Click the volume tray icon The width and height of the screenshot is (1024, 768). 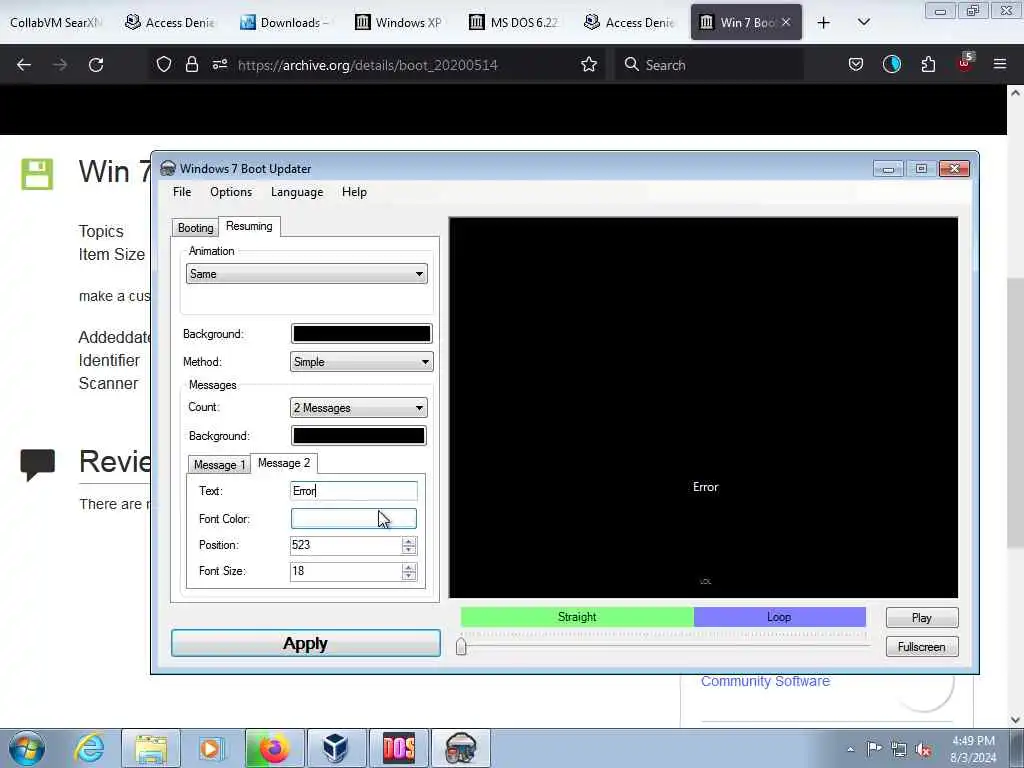[x=923, y=749]
